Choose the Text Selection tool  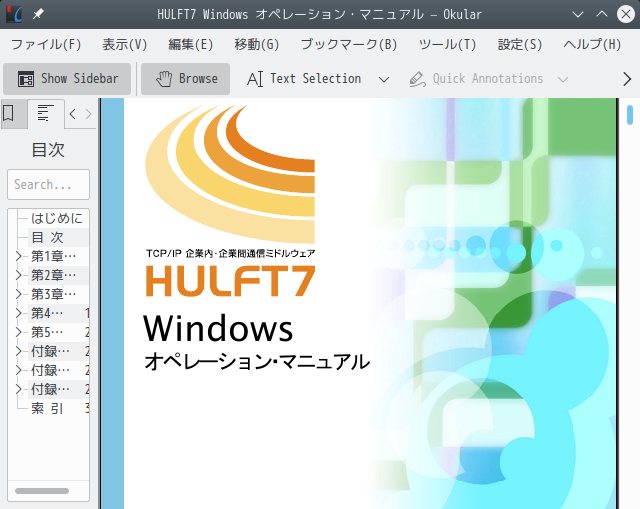click(304, 79)
